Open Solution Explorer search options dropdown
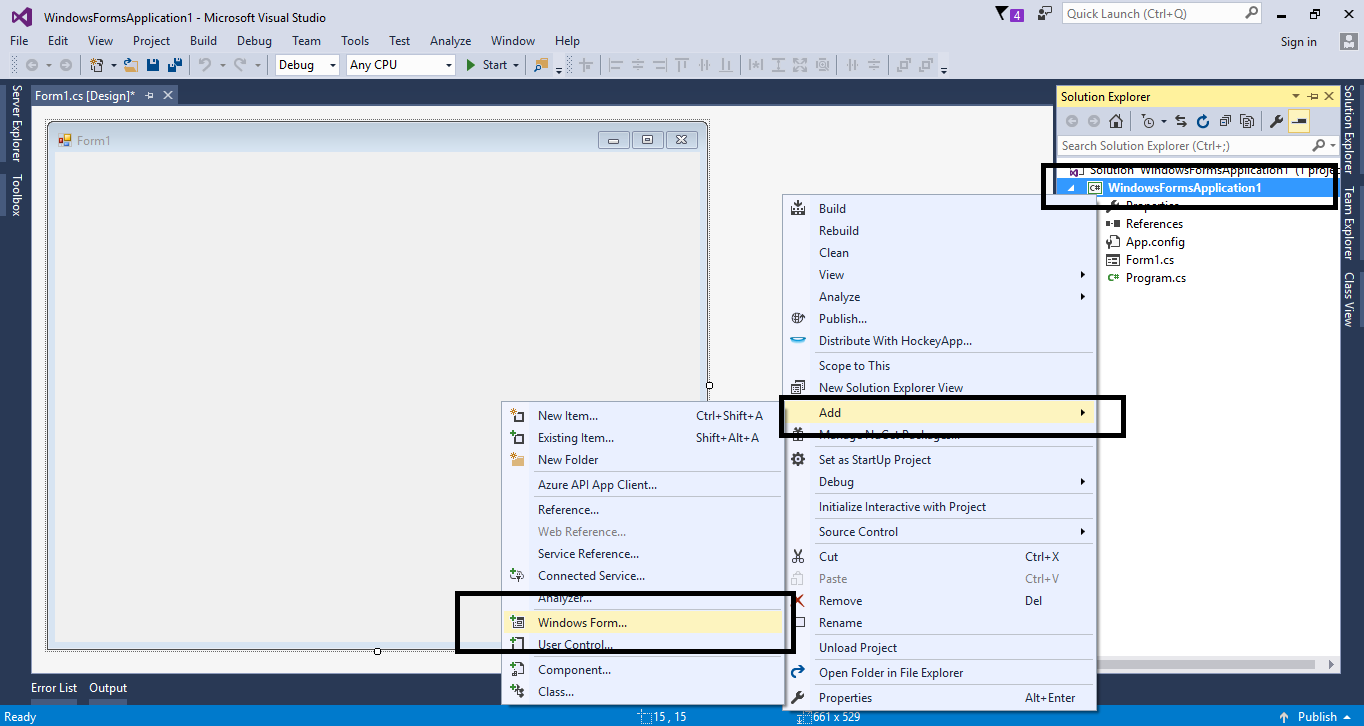The height and width of the screenshot is (726, 1364). tap(1333, 146)
